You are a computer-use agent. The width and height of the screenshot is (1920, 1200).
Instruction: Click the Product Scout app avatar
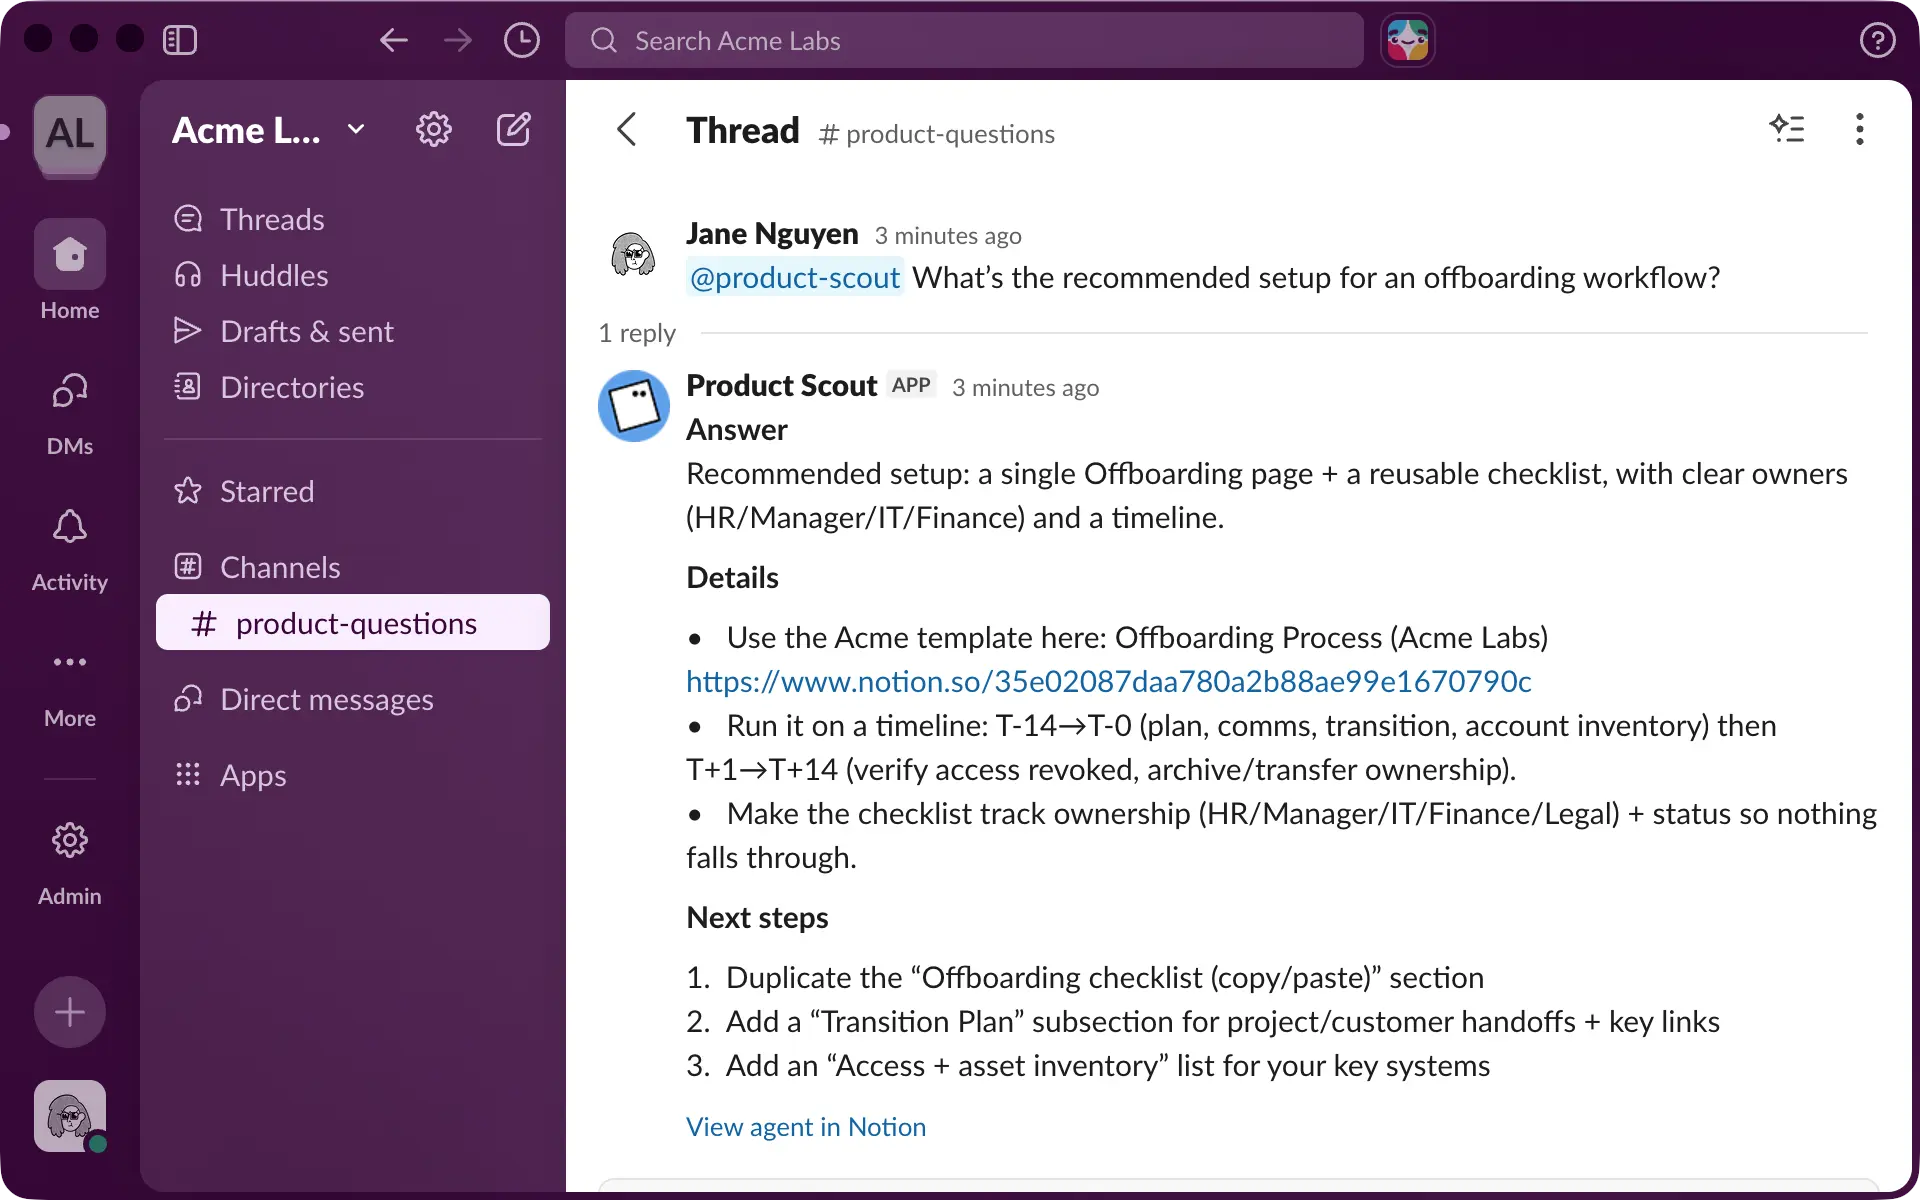(633, 406)
